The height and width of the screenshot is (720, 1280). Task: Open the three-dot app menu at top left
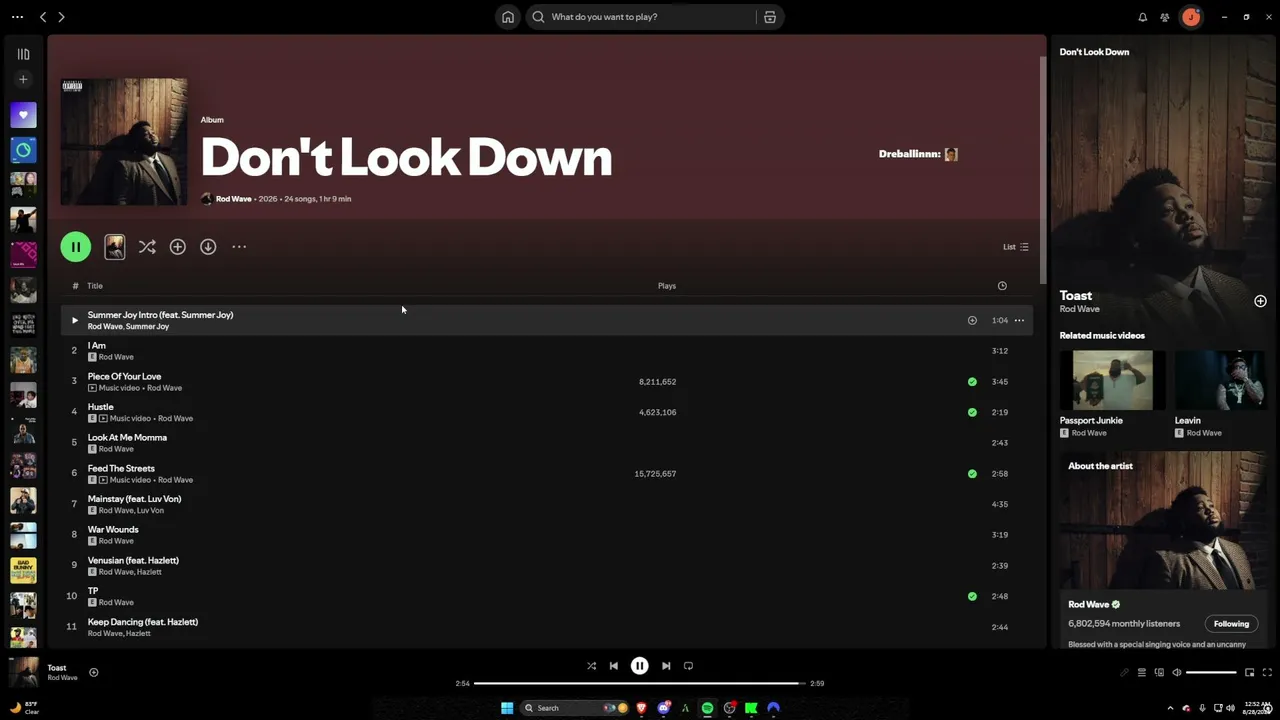pos(17,17)
